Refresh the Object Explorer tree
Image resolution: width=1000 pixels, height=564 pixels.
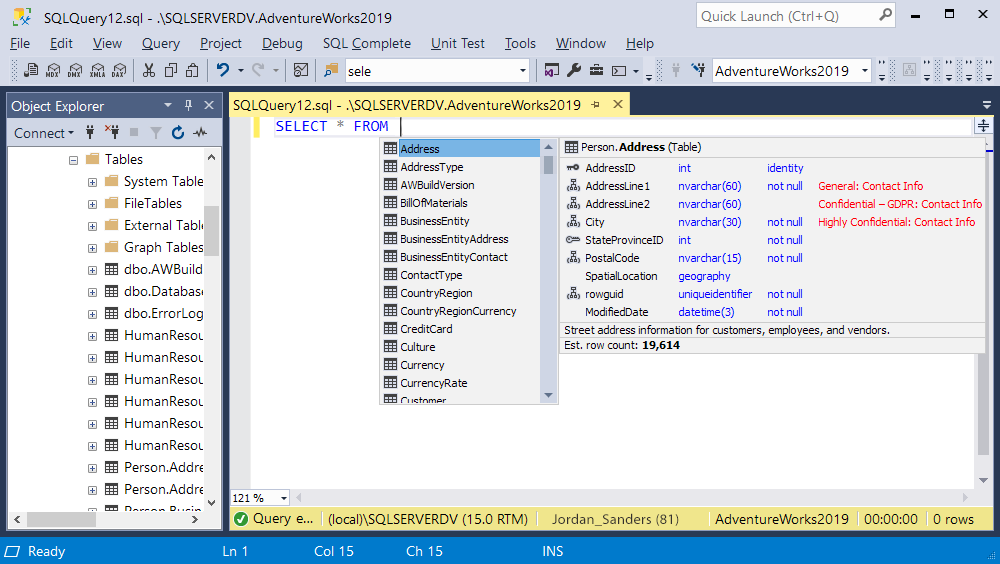click(x=178, y=132)
